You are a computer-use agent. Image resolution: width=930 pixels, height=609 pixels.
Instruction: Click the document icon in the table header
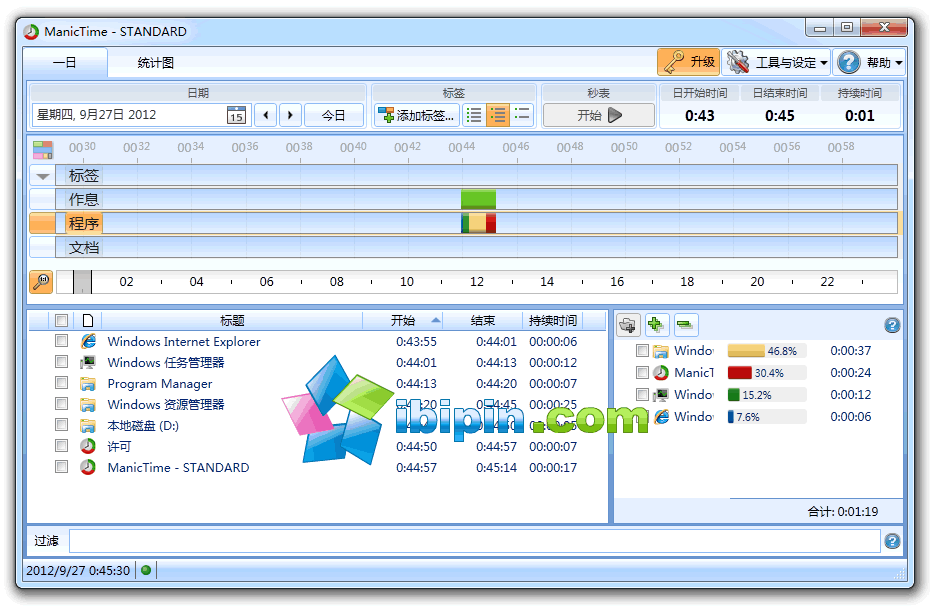[x=88, y=321]
